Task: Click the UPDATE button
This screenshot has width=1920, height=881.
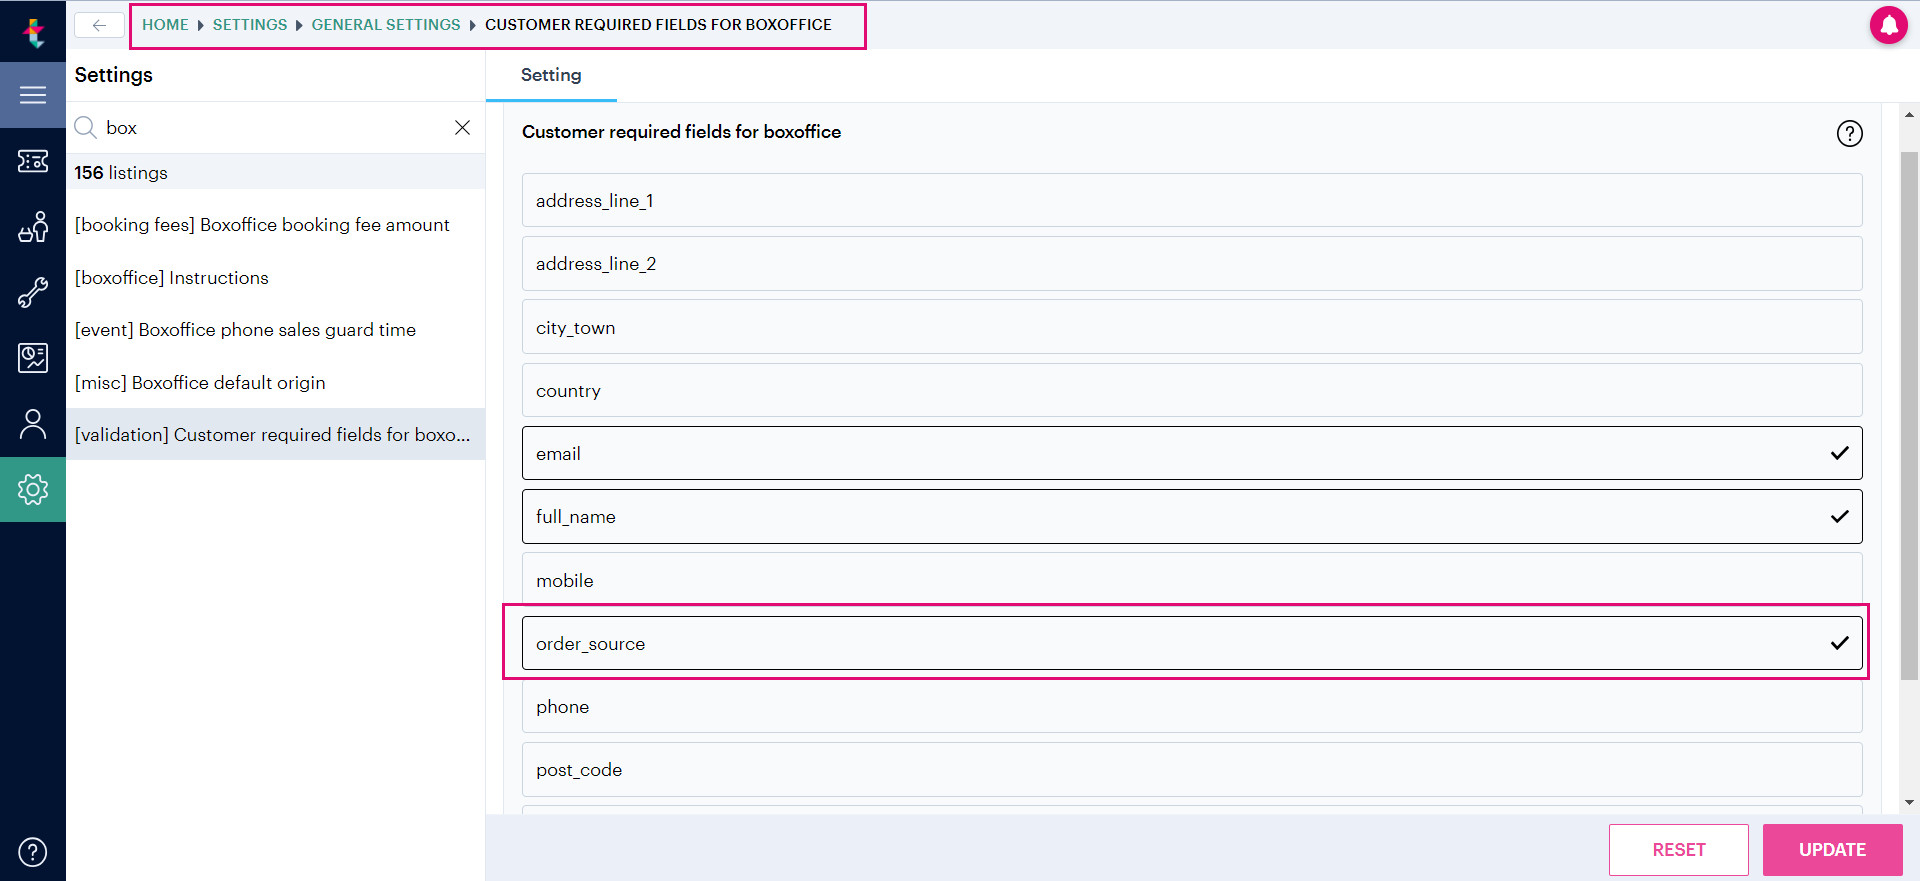Action: [x=1832, y=850]
